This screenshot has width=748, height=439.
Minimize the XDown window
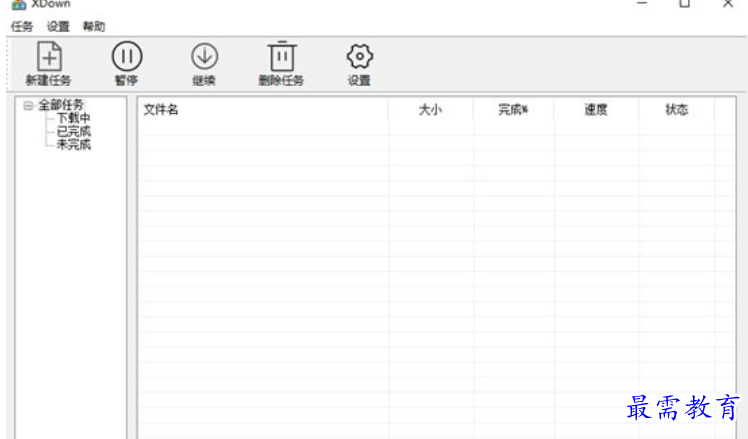[x=642, y=3]
